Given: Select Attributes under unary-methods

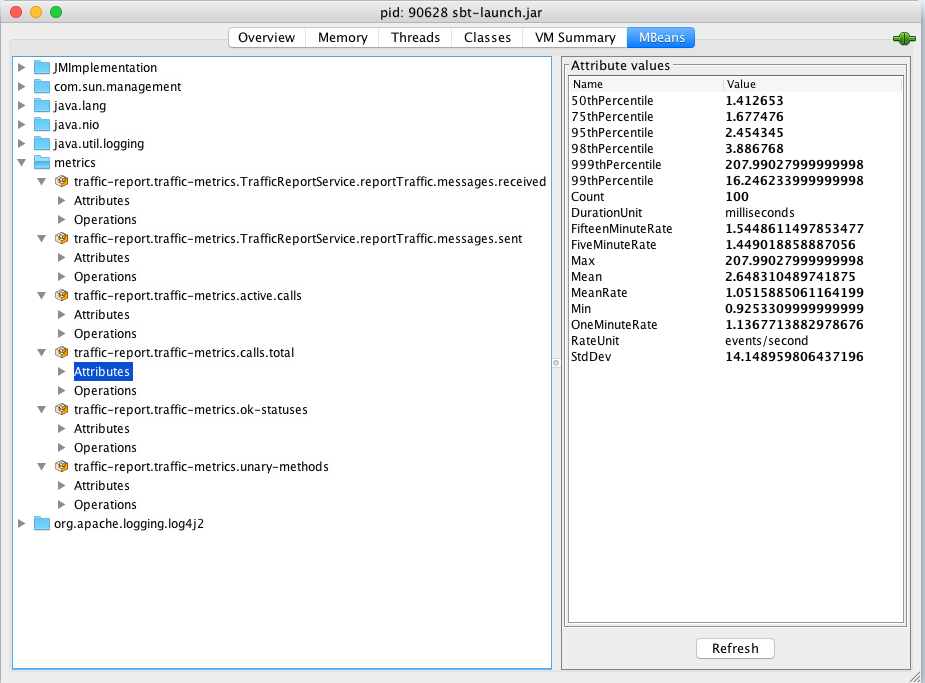Looking at the screenshot, I should pos(101,485).
